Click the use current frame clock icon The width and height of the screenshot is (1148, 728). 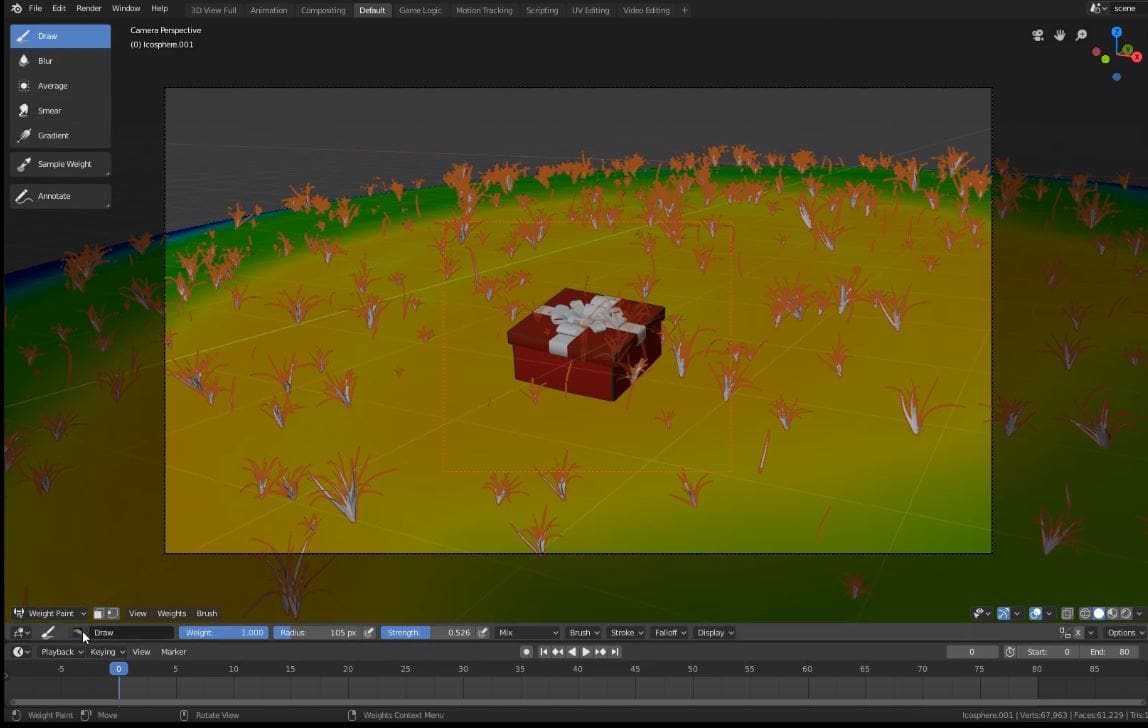pos(1010,652)
